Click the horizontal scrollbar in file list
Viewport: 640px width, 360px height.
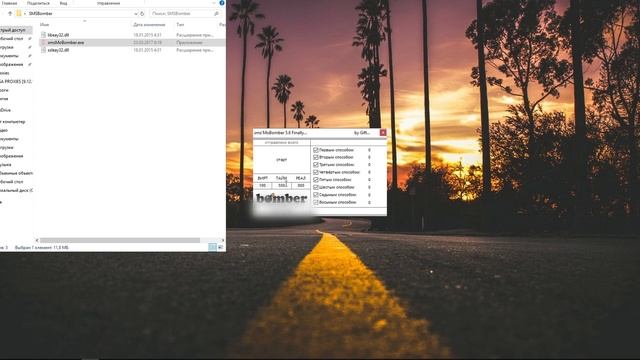pyautogui.click(x=120, y=240)
